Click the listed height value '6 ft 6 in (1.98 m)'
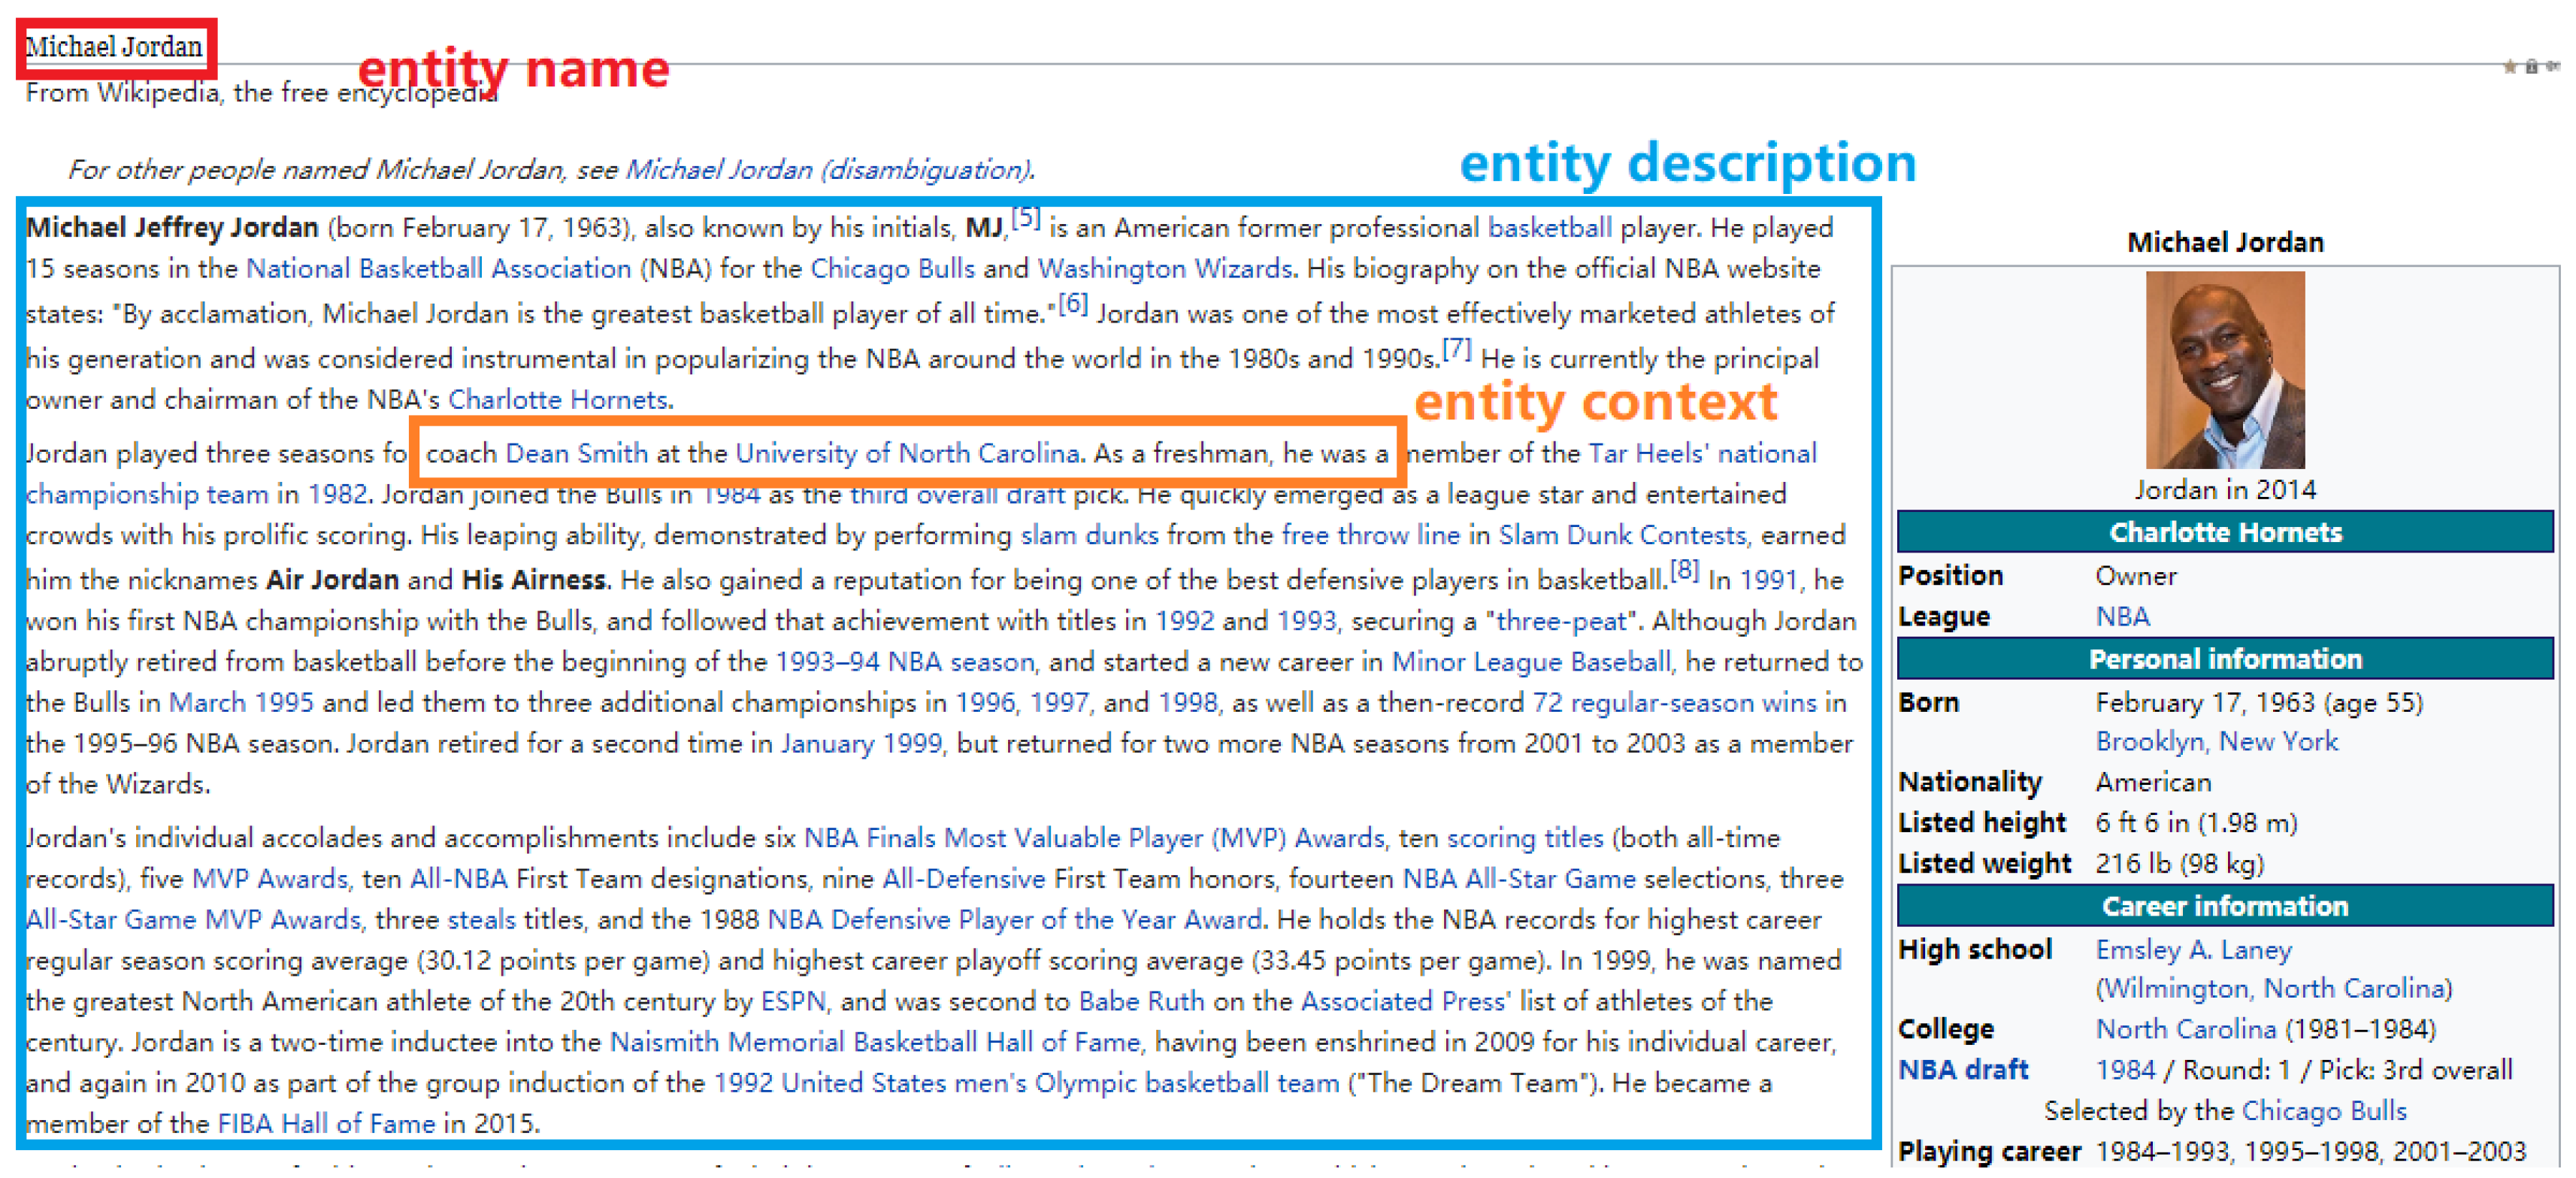Screen dimensions: 2576x1178 point(2197,823)
